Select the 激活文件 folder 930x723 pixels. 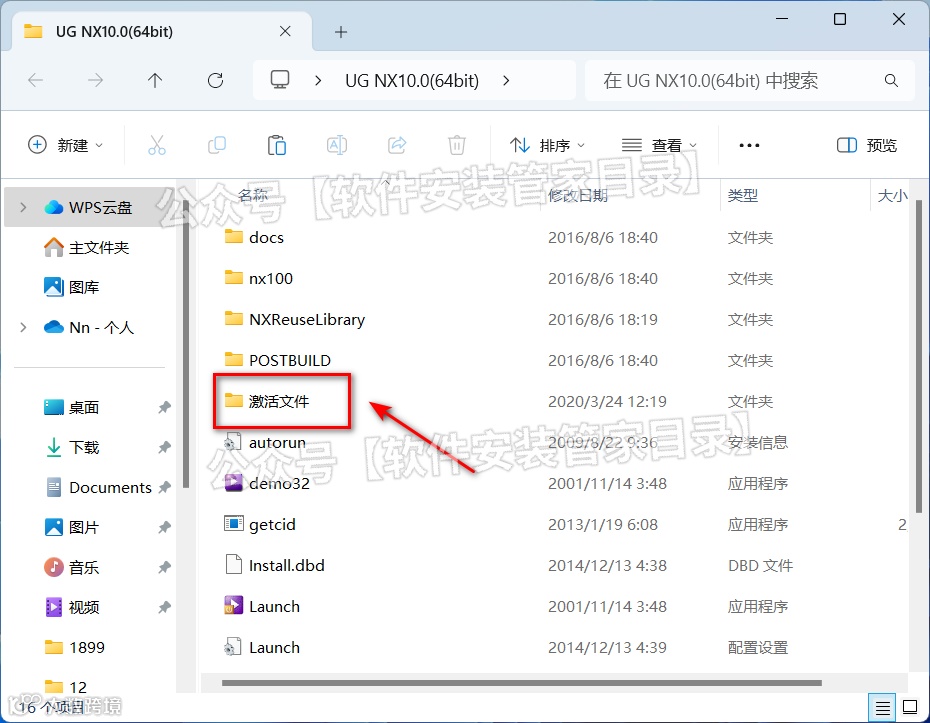(267, 401)
